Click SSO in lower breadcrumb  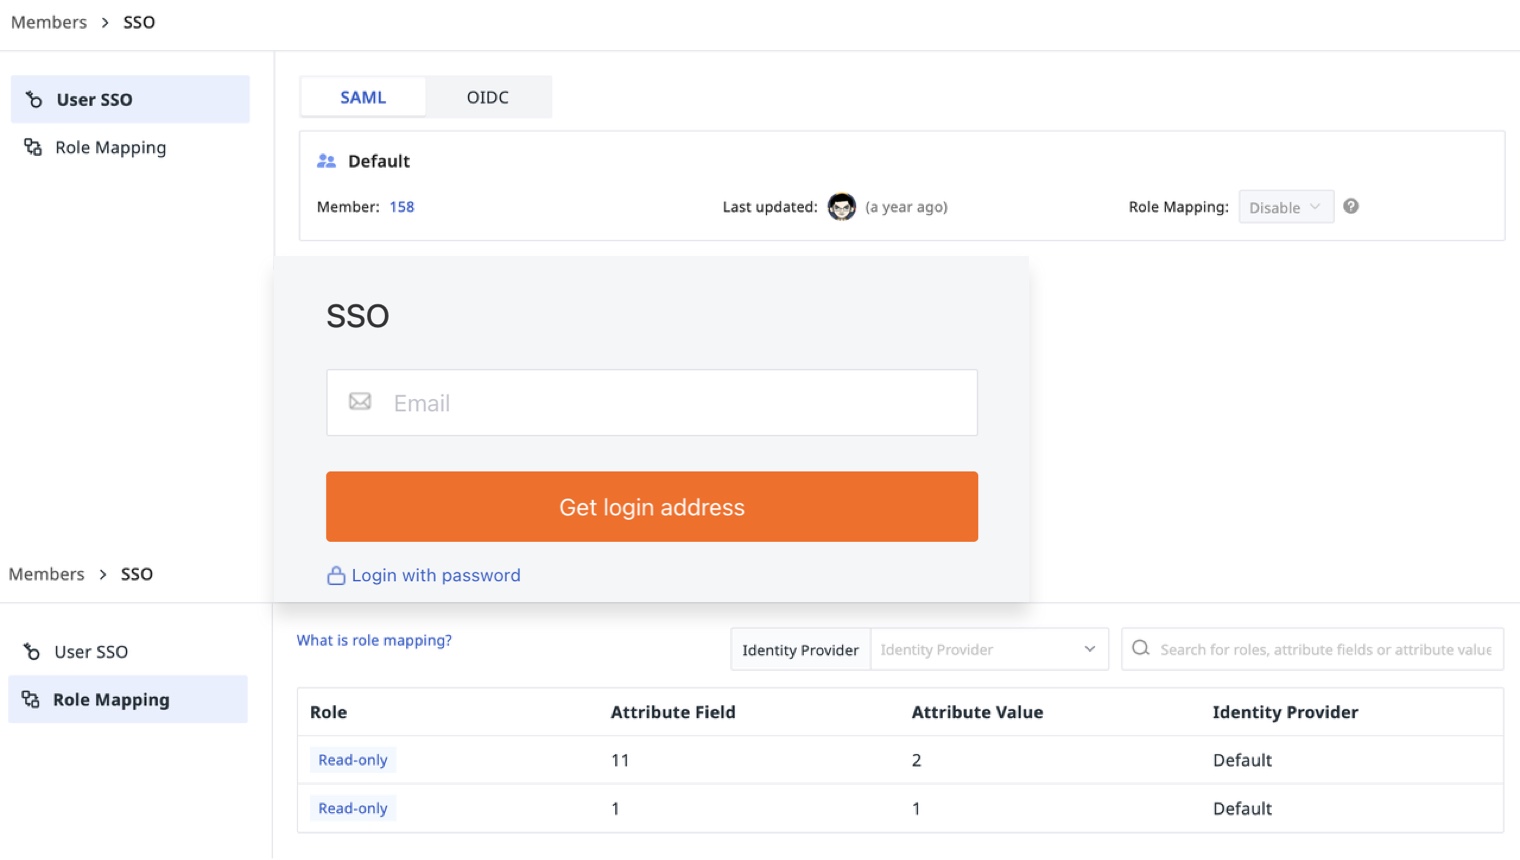[x=137, y=574]
